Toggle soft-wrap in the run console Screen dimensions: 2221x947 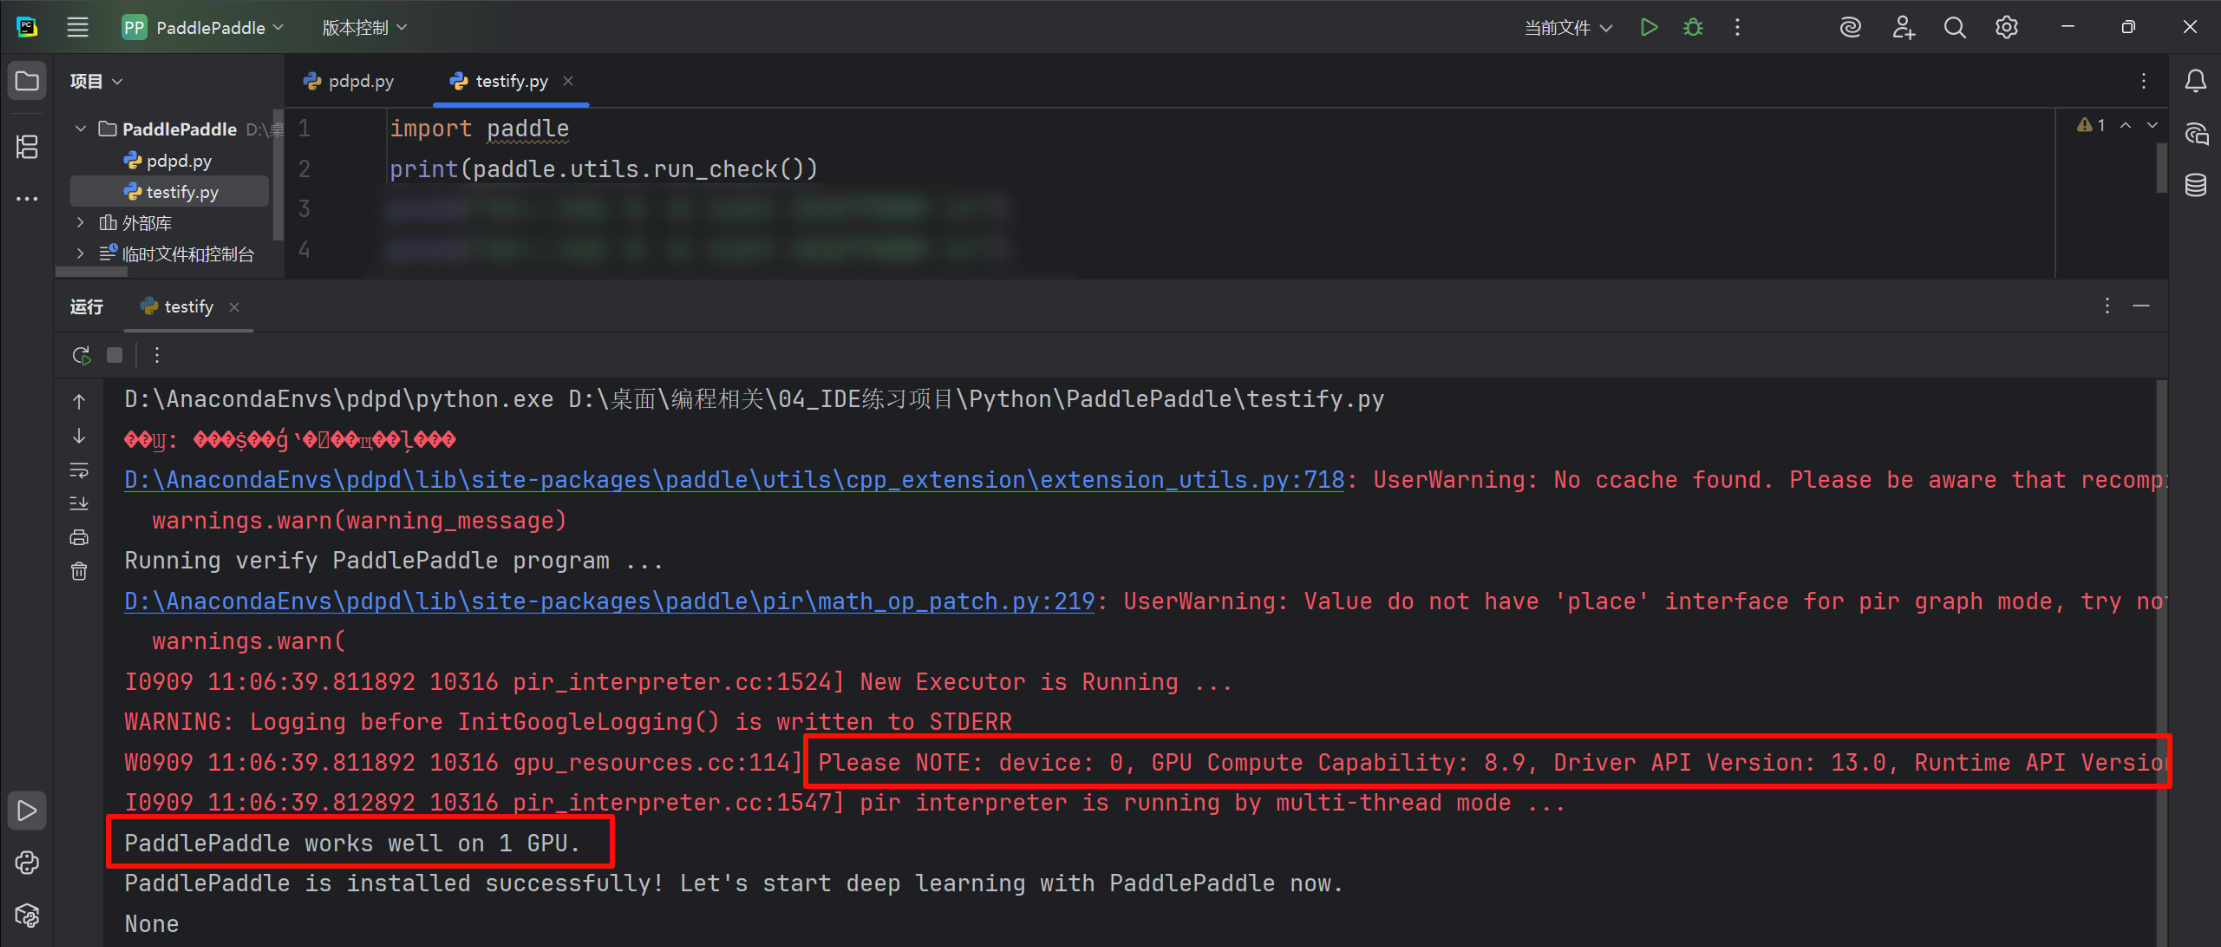(79, 470)
